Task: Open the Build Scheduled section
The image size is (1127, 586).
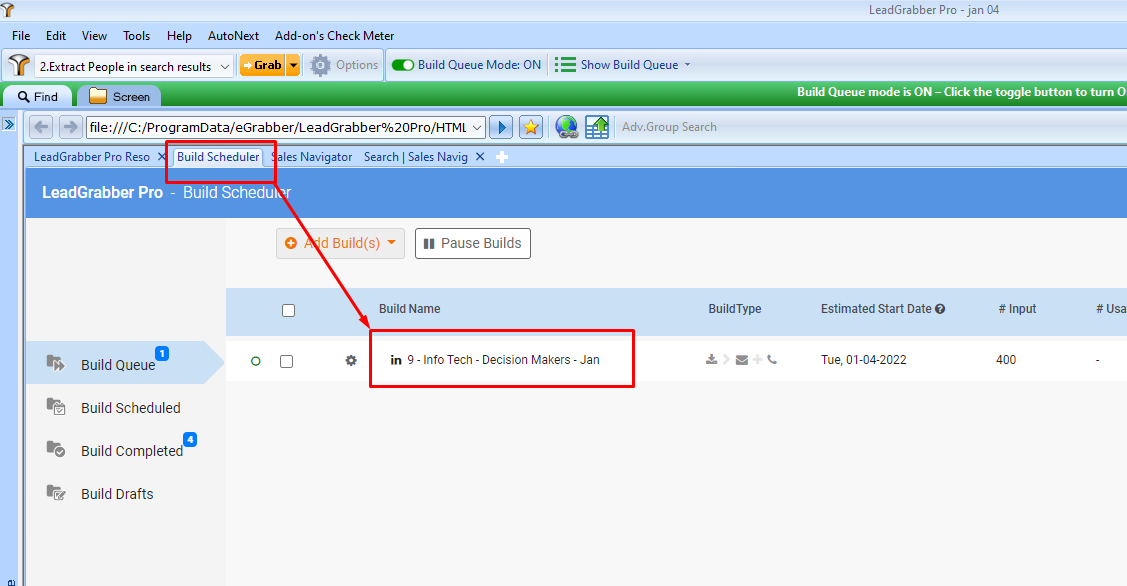Action: click(x=131, y=408)
